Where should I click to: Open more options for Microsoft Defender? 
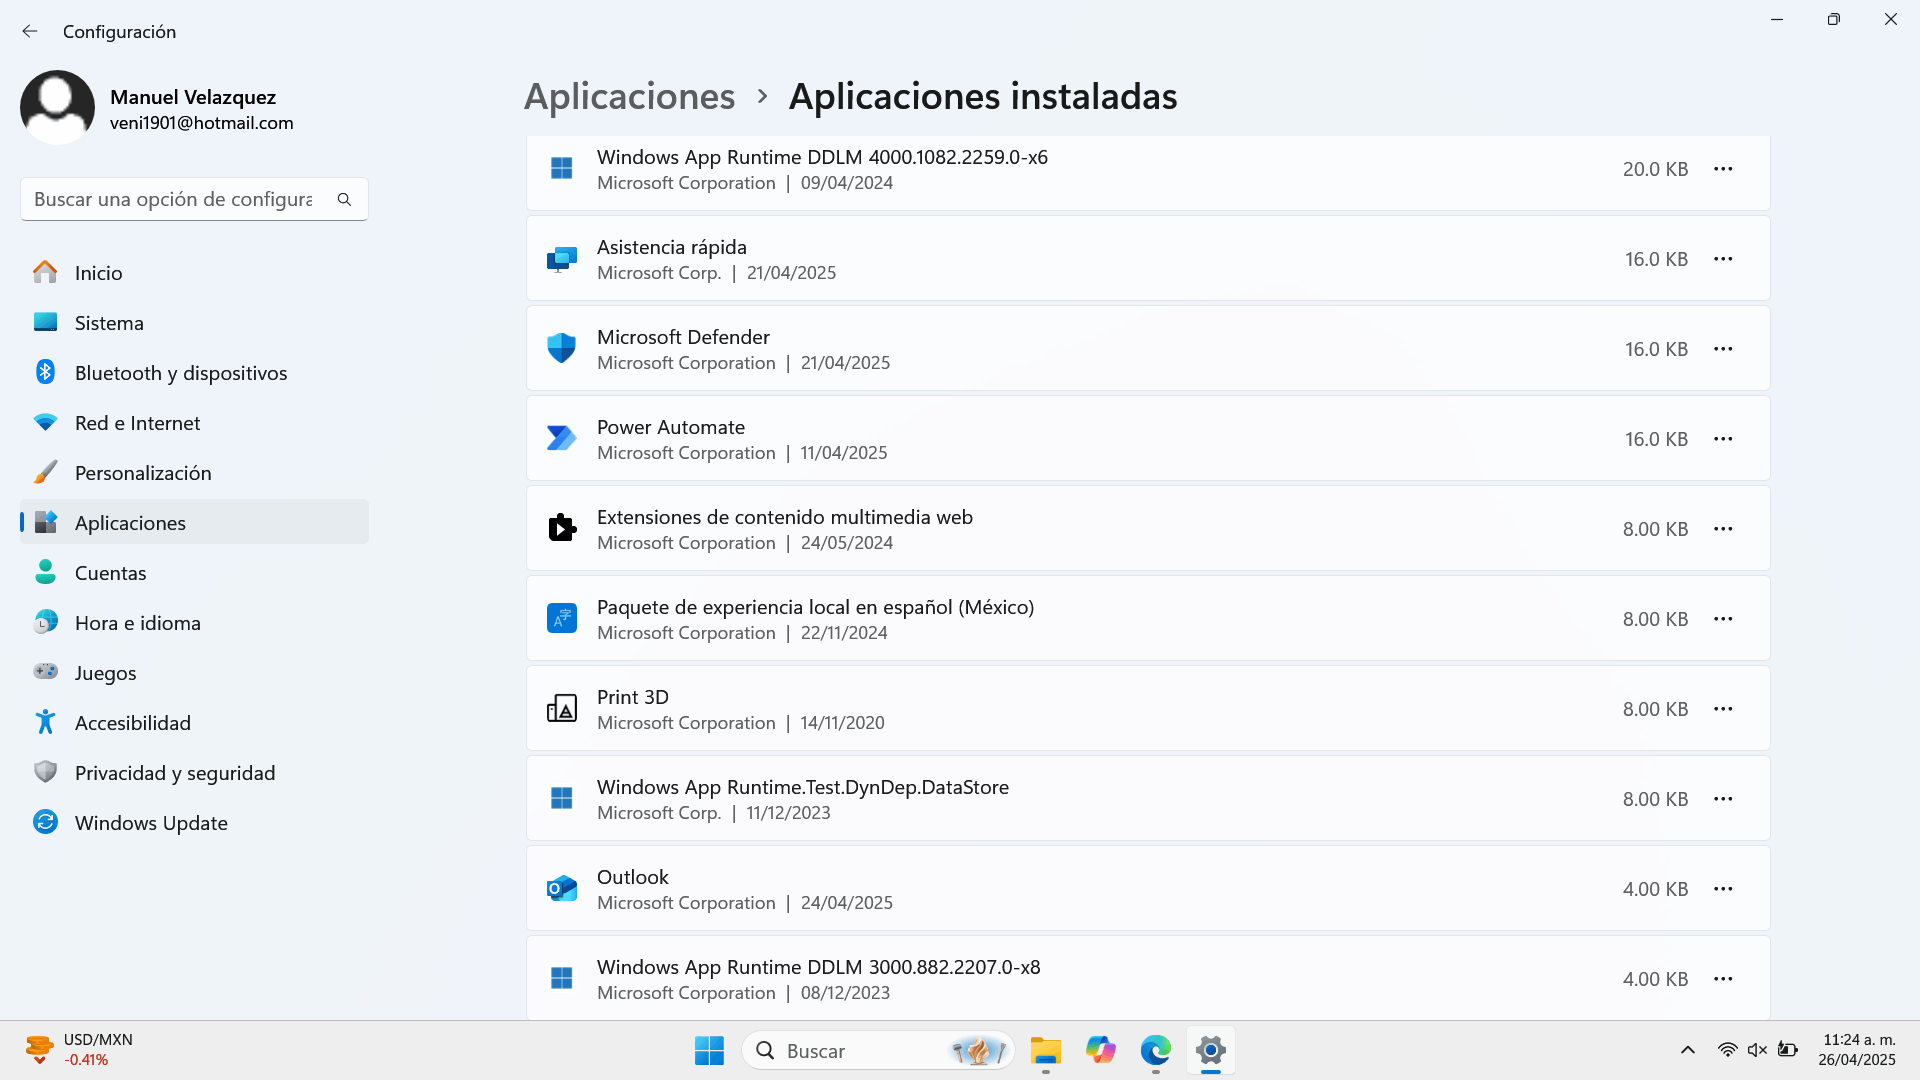(x=1722, y=349)
